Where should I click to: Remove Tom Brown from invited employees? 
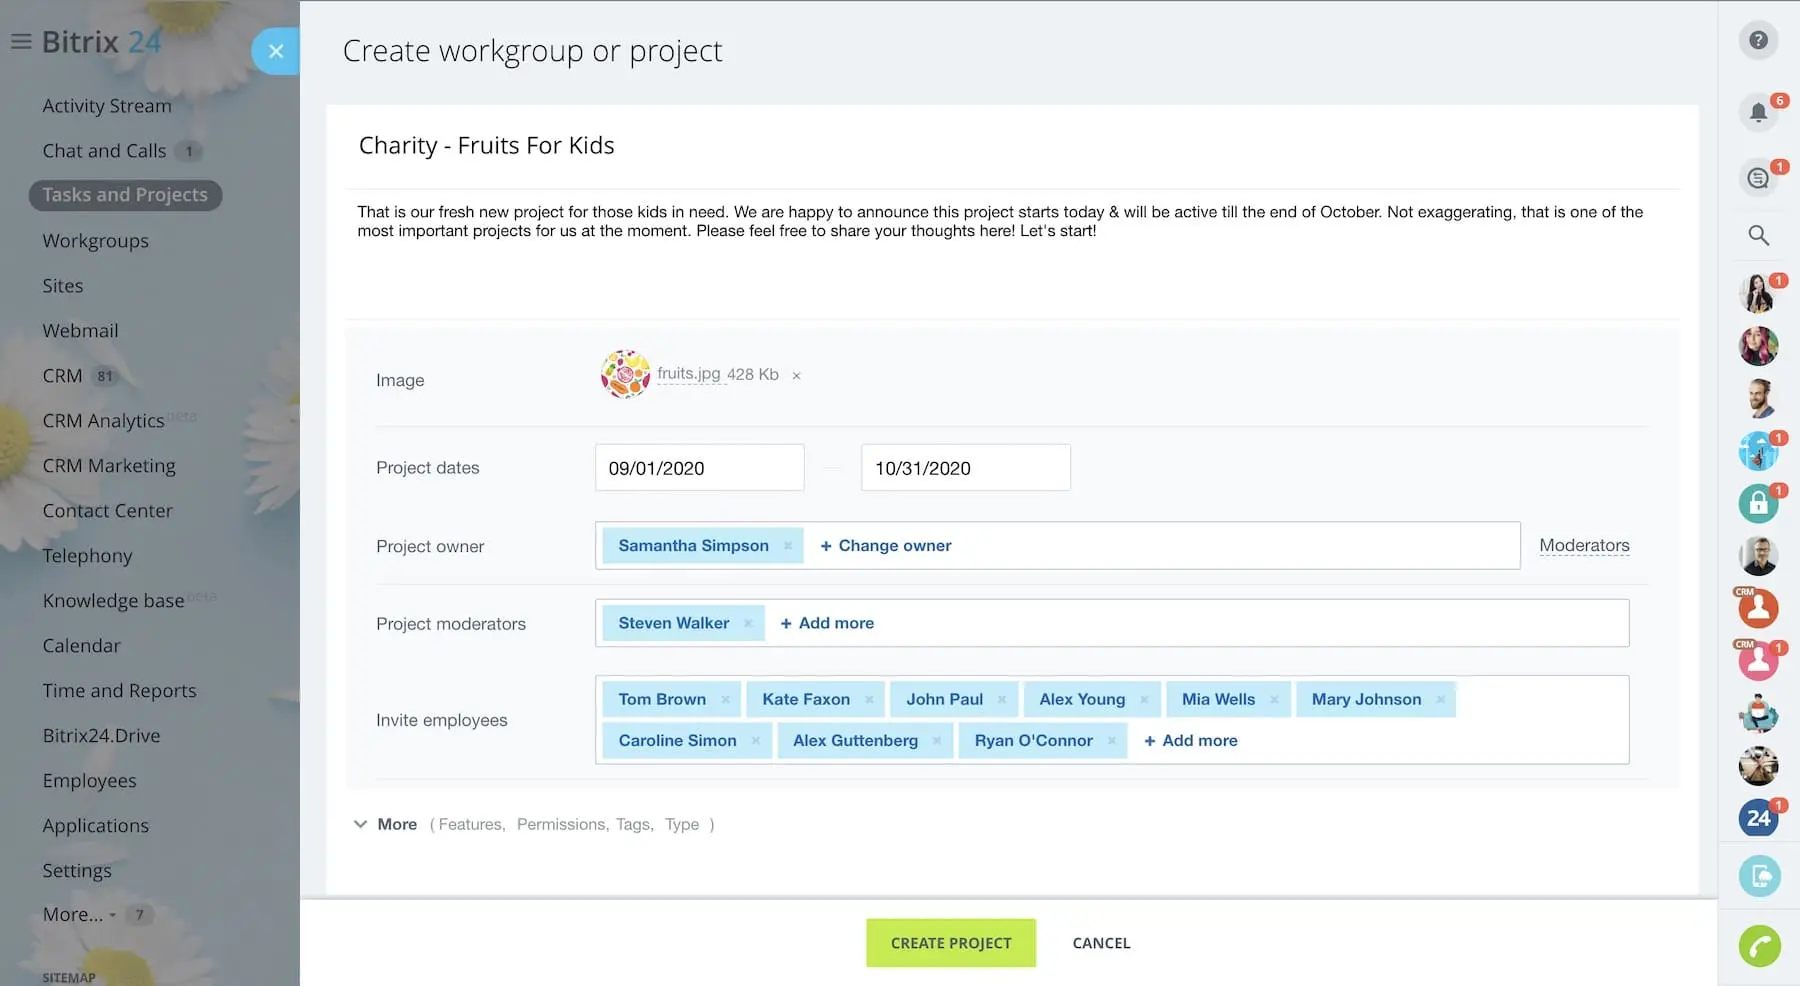725,700
